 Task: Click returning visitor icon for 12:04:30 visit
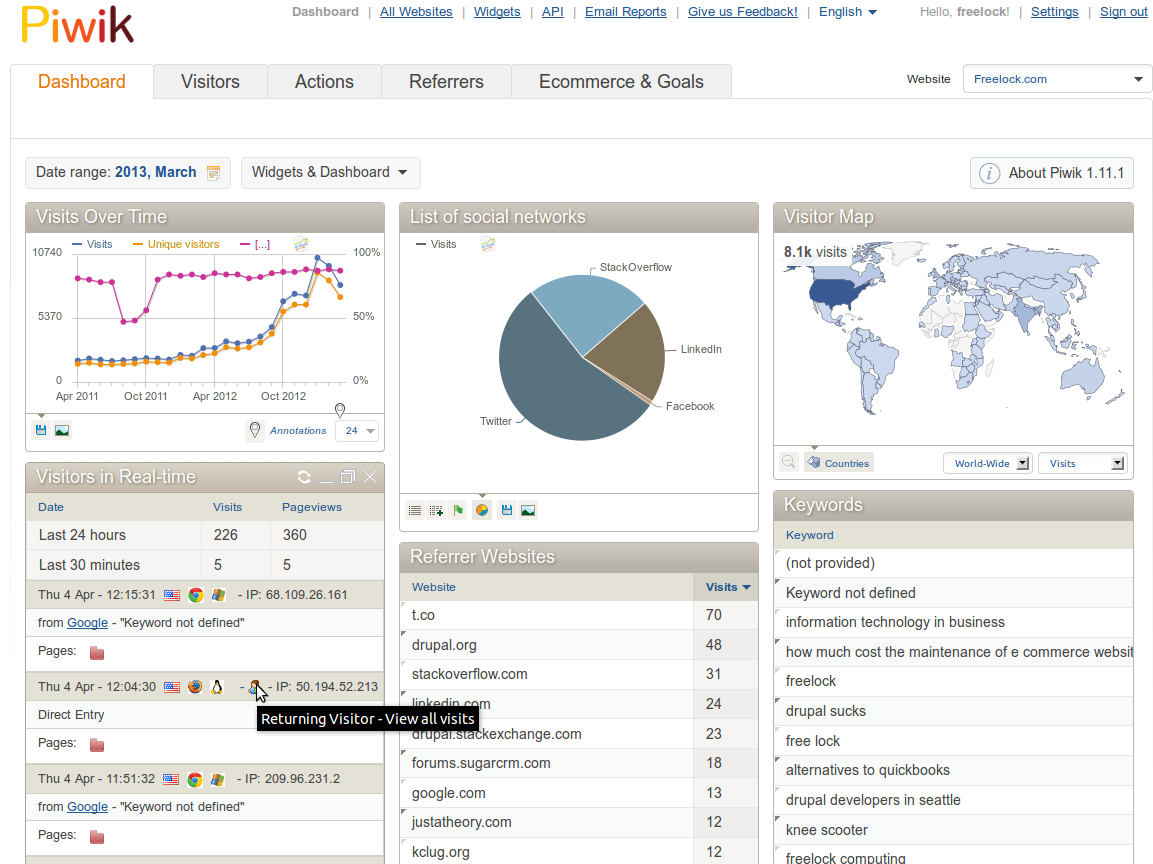pos(255,687)
